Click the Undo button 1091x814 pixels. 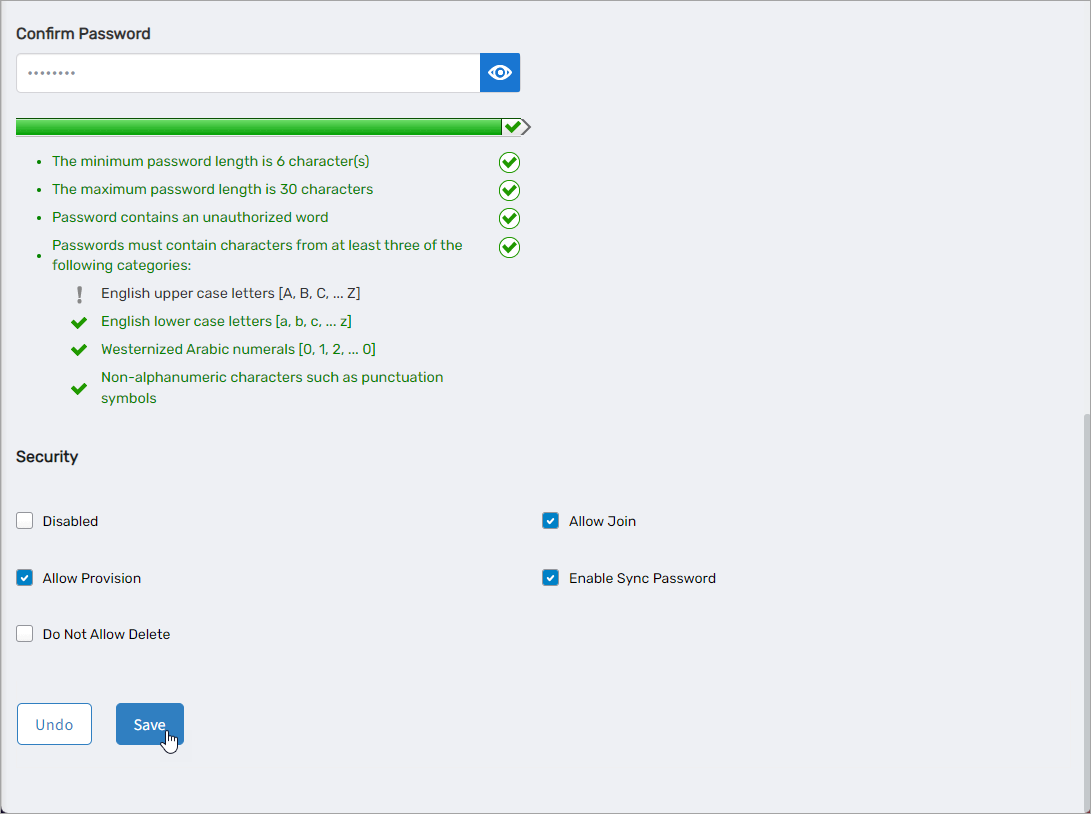pos(54,725)
